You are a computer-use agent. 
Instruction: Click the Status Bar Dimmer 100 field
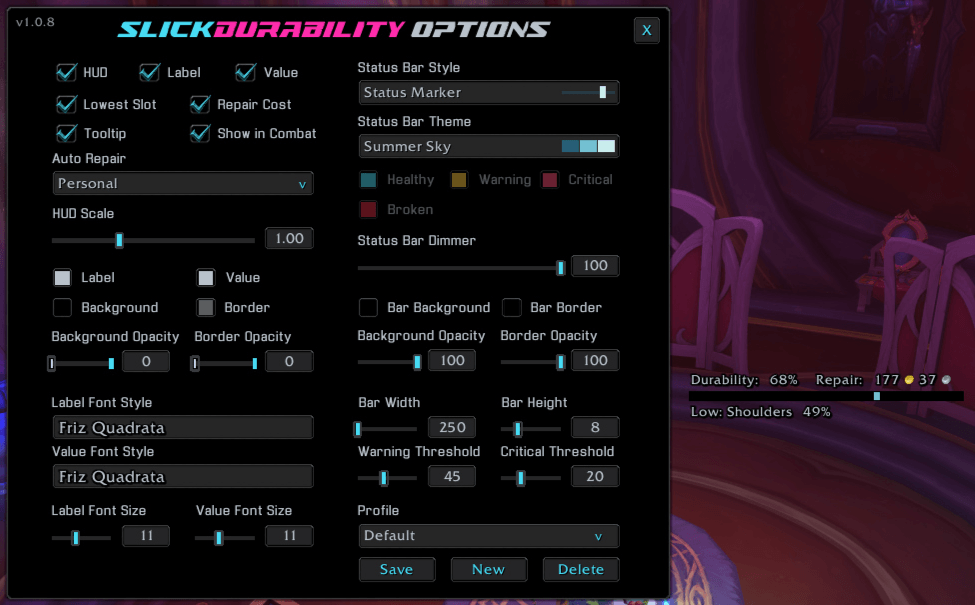click(595, 266)
